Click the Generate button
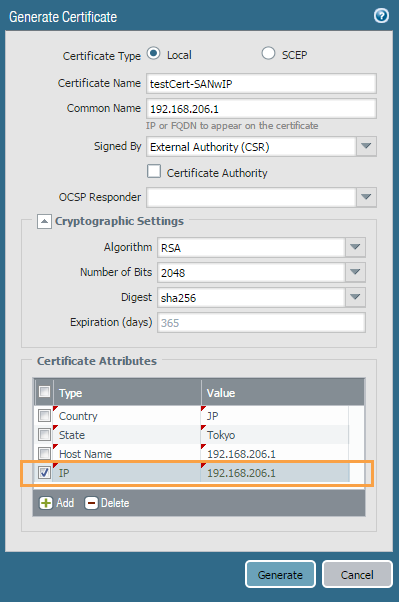Image resolution: width=399 pixels, height=602 pixels. (x=280, y=574)
